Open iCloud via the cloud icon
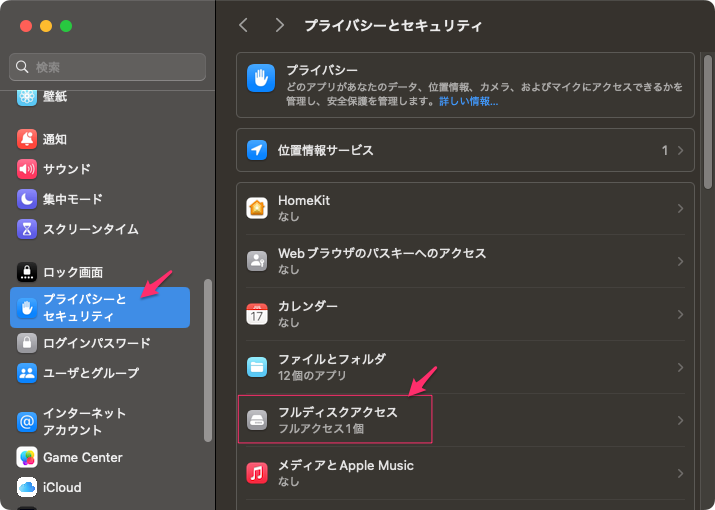Viewport: 715px width, 510px height. click(x=27, y=487)
